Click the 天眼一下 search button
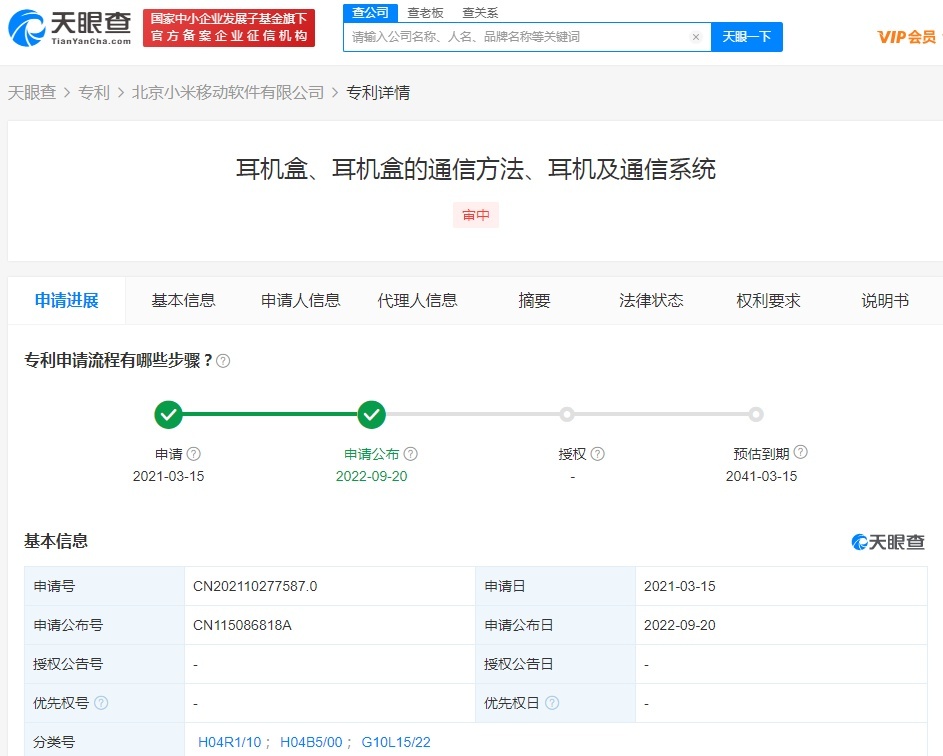Image resolution: width=943 pixels, height=756 pixels. (747, 37)
